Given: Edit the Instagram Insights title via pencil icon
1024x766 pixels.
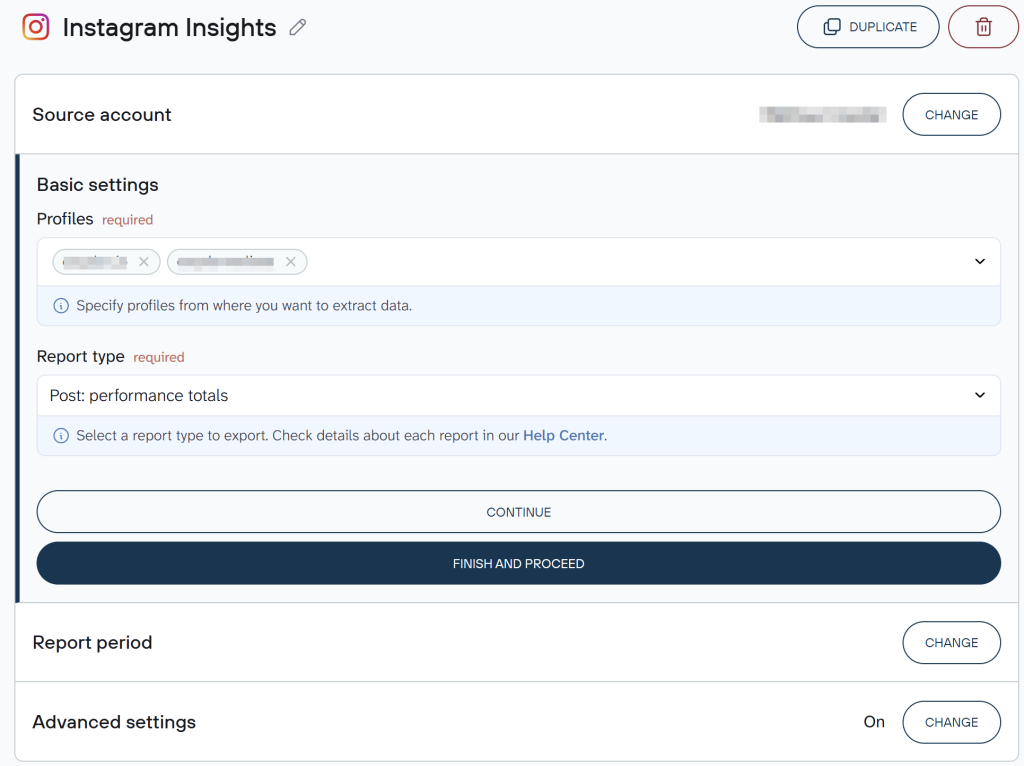Looking at the screenshot, I should pyautogui.click(x=298, y=27).
